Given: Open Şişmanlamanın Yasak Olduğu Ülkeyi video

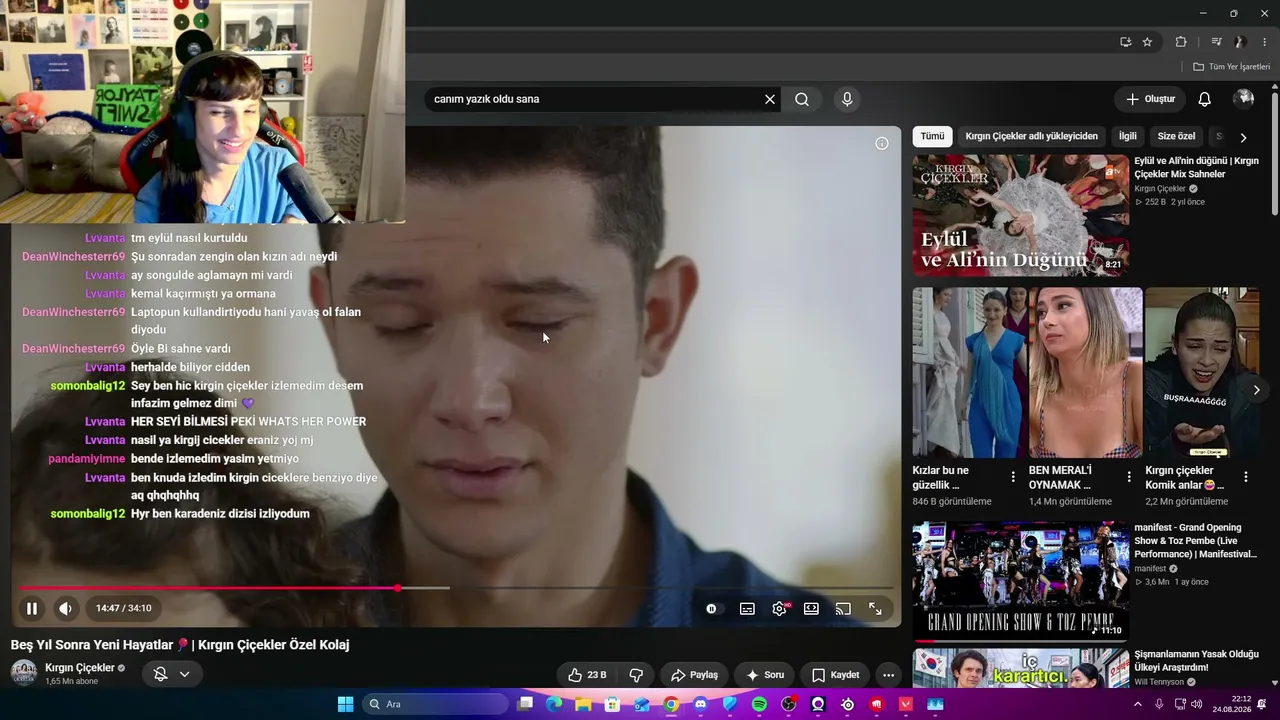Looking at the screenshot, I should coord(1196,660).
